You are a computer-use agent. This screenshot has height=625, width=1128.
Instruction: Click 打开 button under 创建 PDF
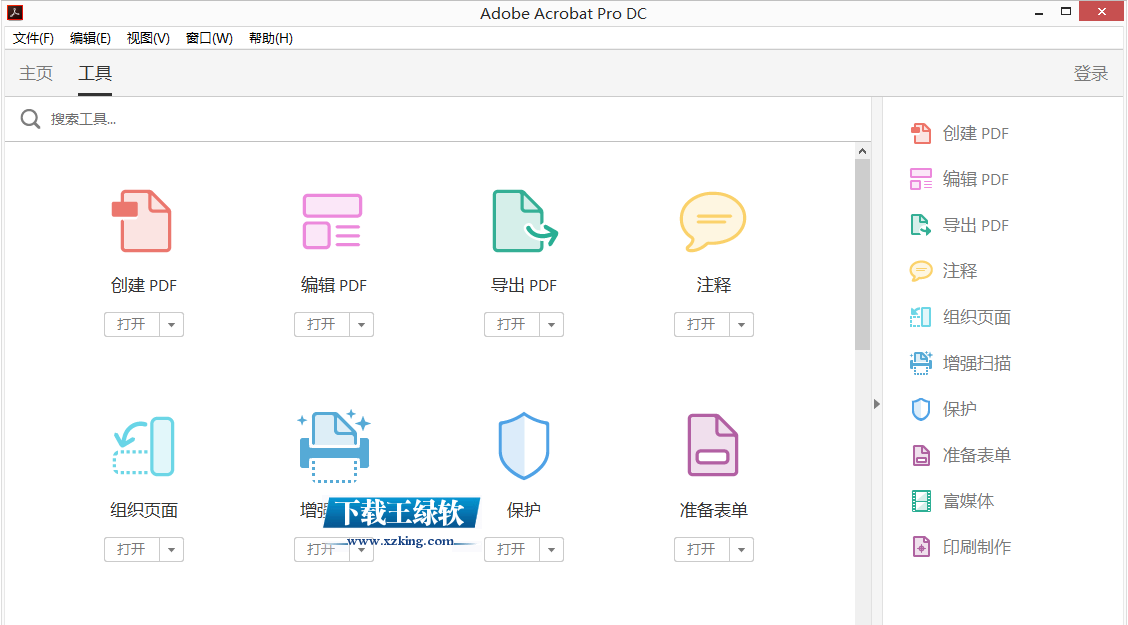(x=132, y=324)
